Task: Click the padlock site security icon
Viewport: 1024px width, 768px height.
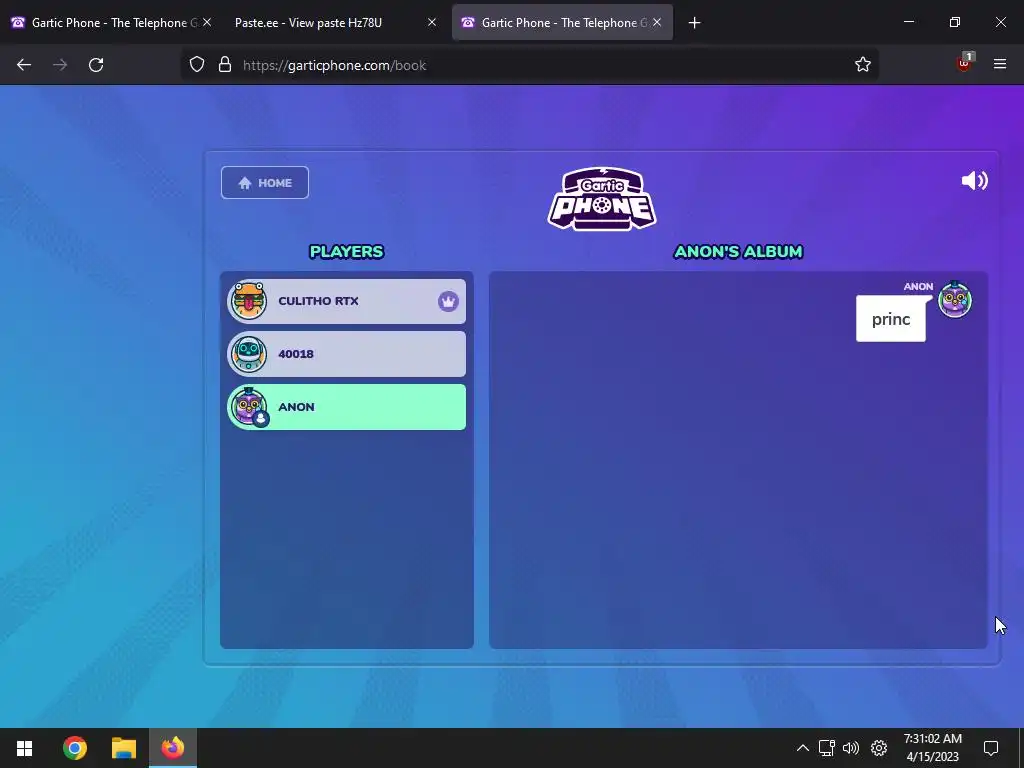Action: (x=225, y=65)
